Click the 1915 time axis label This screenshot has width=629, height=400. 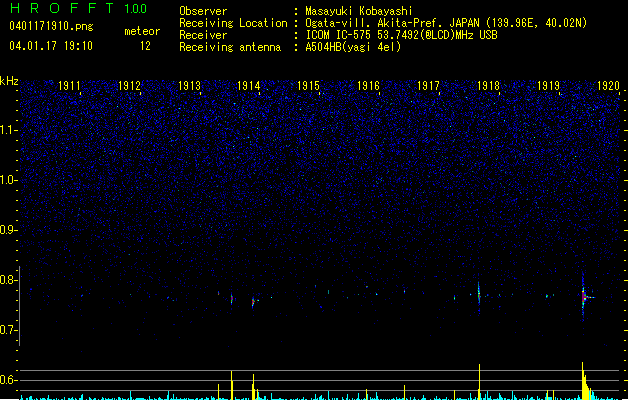coord(308,86)
